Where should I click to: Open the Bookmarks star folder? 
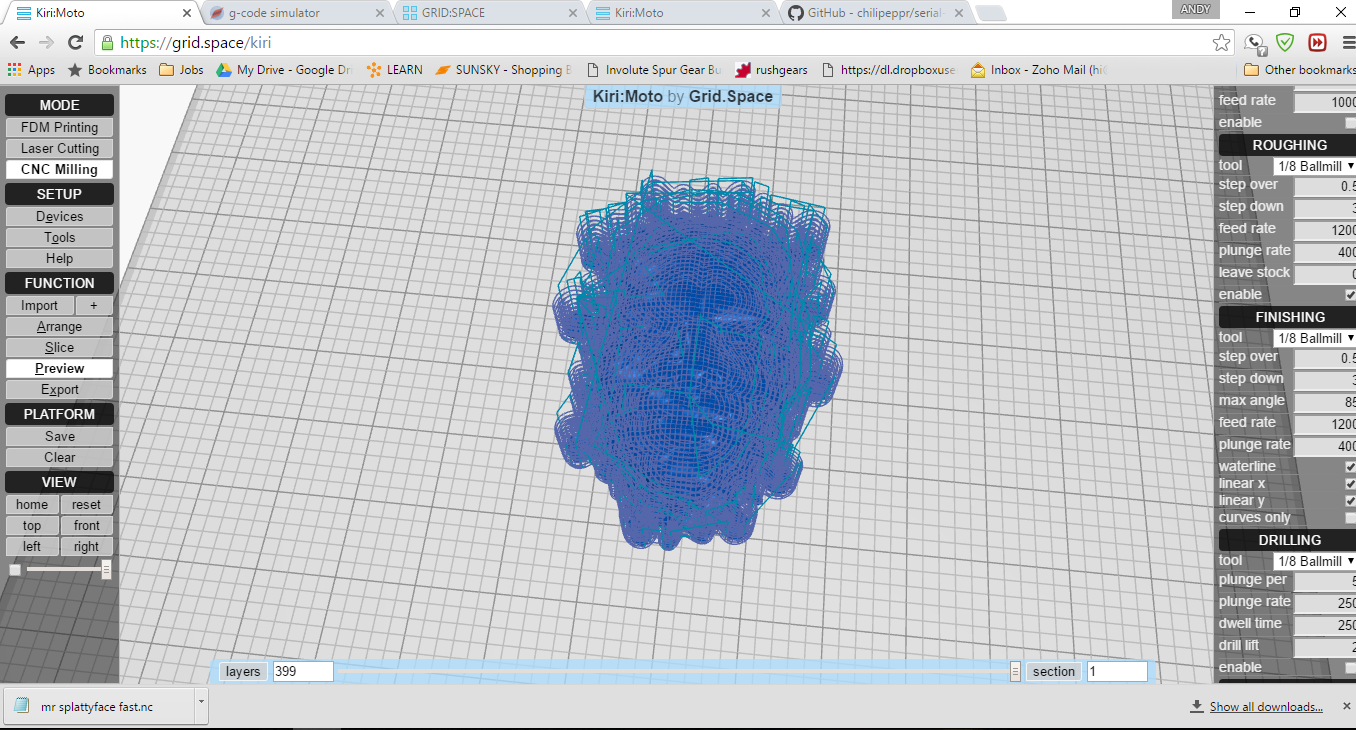107,70
